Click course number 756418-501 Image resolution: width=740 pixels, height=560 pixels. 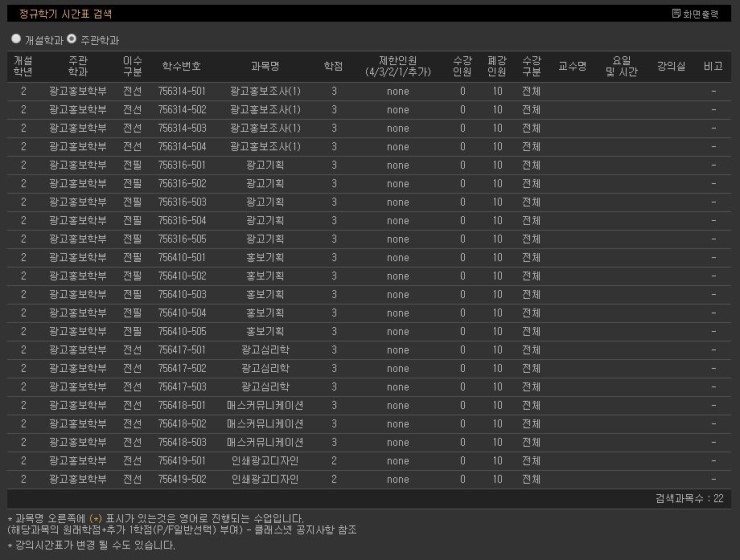click(182, 405)
